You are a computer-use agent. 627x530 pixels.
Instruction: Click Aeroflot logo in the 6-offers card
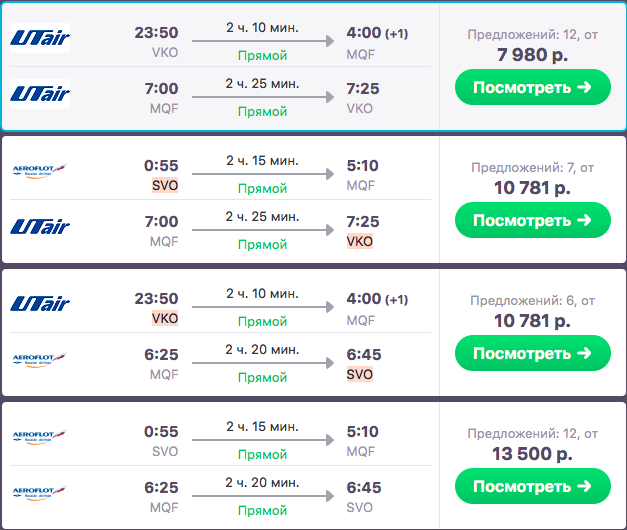[40, 360]
